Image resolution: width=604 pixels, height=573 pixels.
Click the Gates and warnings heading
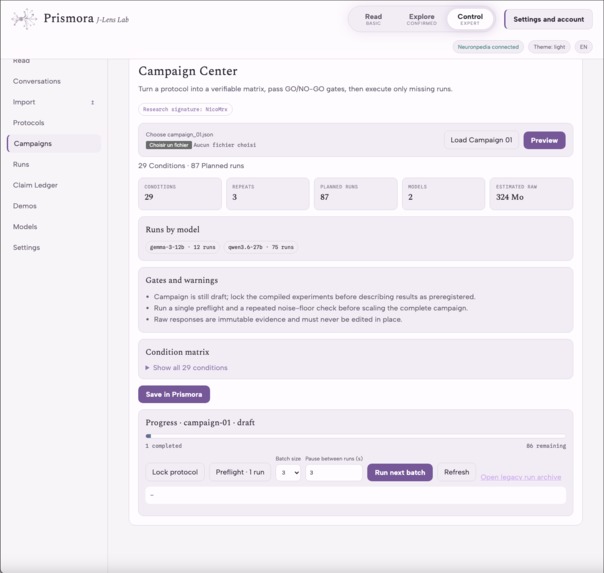click(182, 280)
